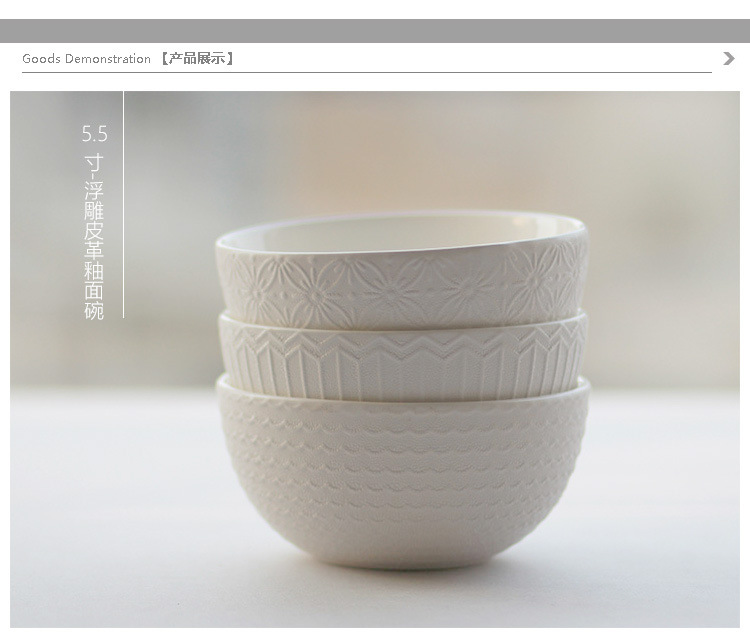Click the gray chevron arrow icon
The width and height of the screenshot is (750, 641).
tap(728, 59)
